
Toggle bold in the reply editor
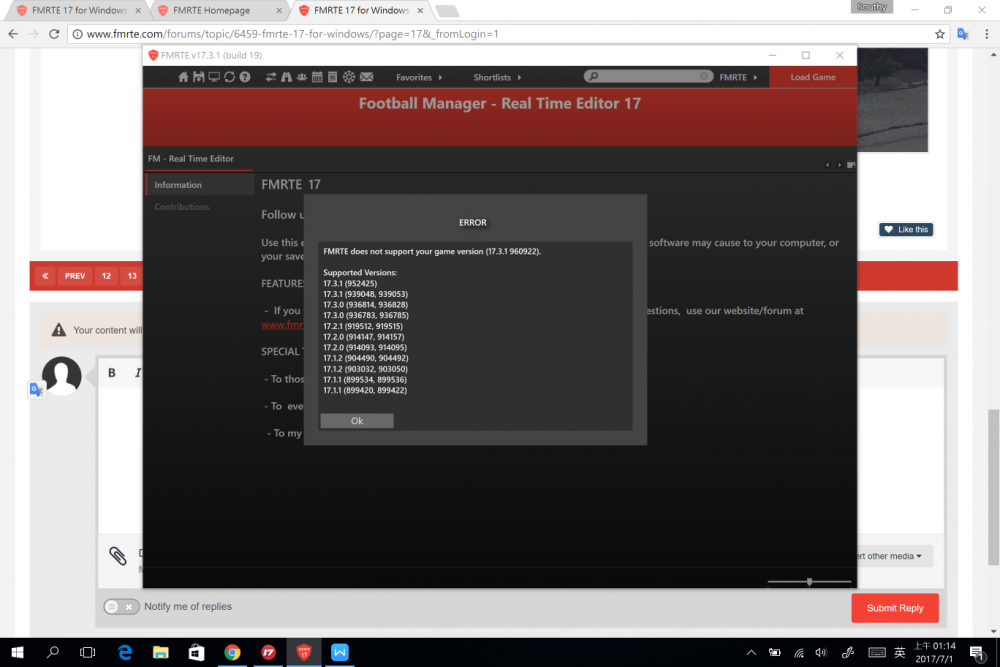tap(112, 373)
